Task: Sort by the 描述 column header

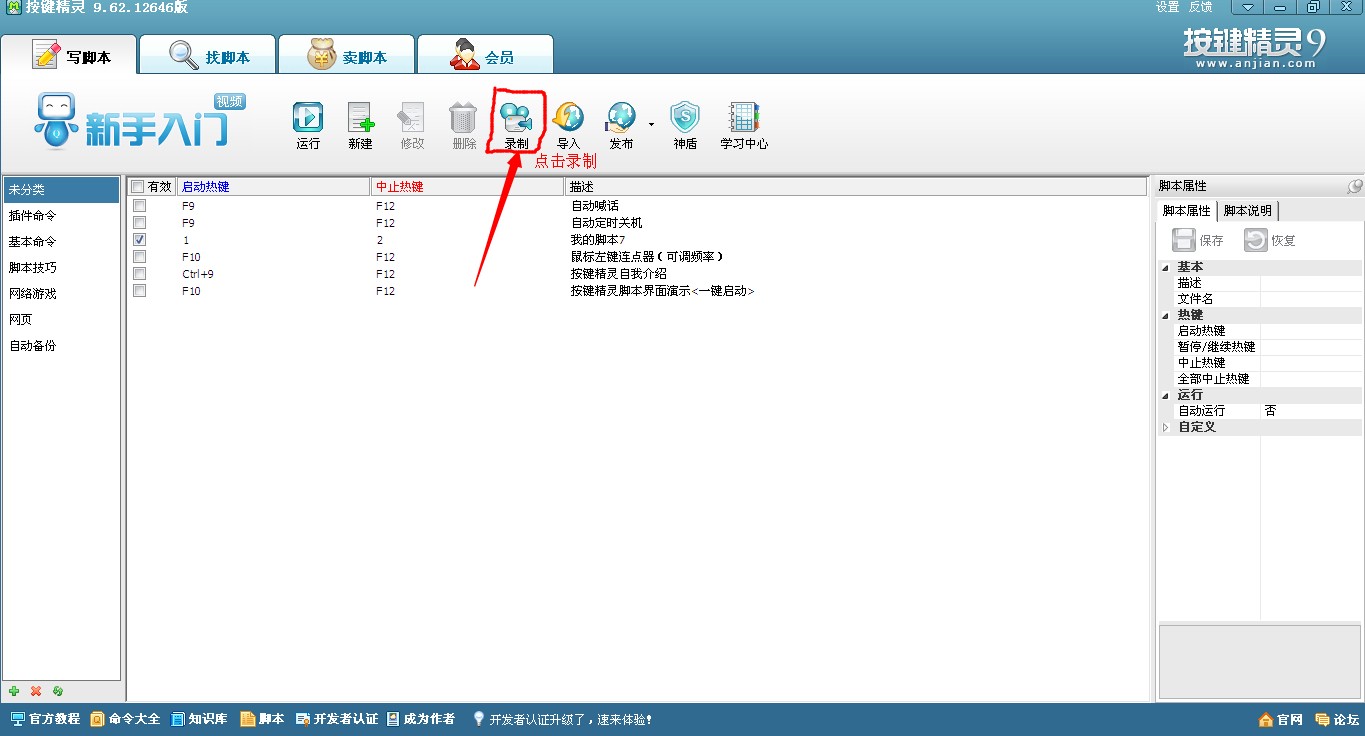Action: tap(856, 186)
